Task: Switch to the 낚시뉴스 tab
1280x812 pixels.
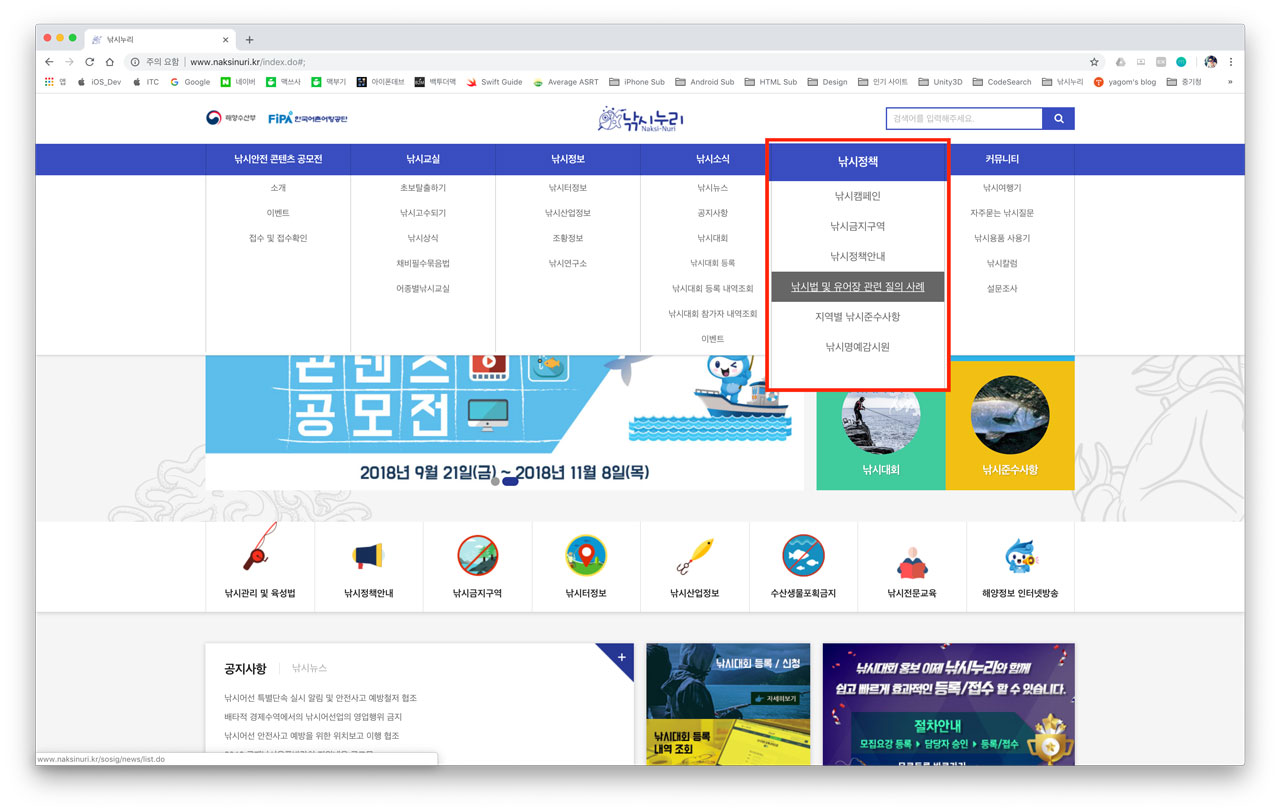Action: coord(309,668)
